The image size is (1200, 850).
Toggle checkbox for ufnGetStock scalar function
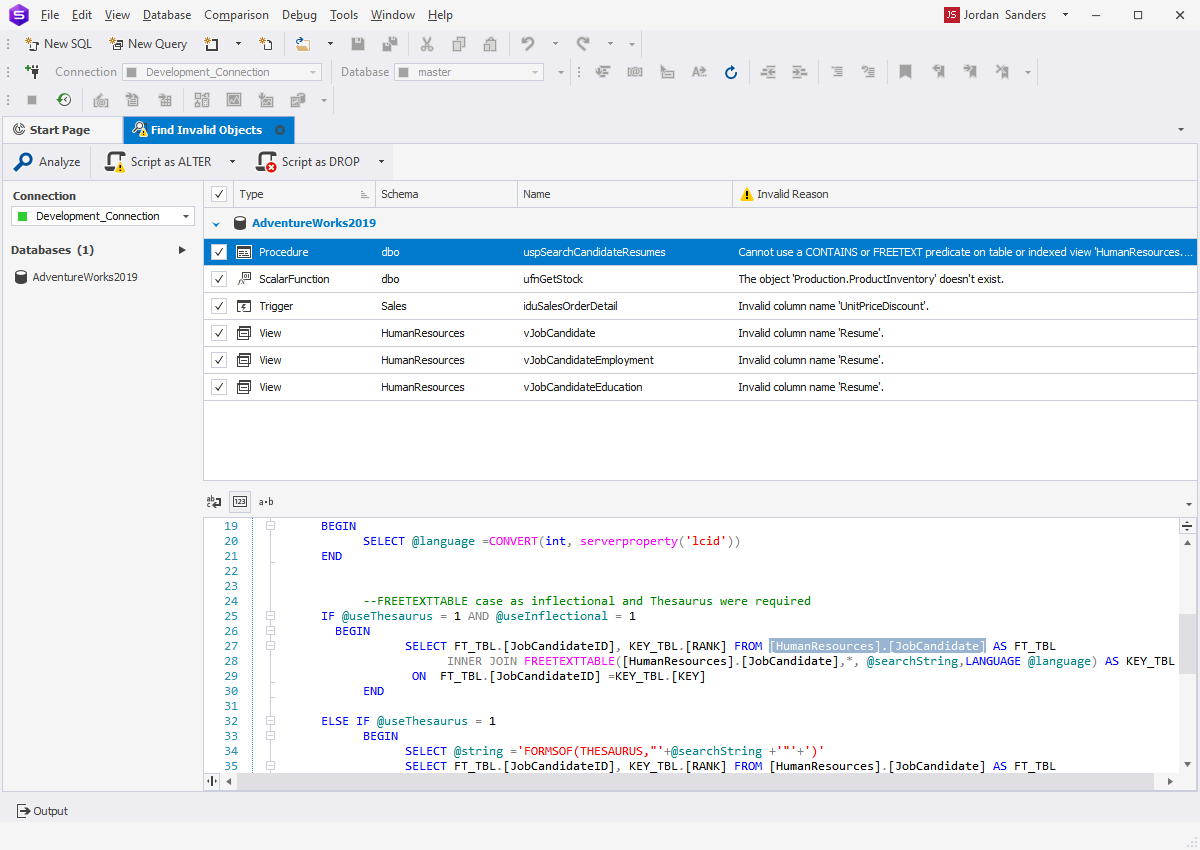pos(219,279)
